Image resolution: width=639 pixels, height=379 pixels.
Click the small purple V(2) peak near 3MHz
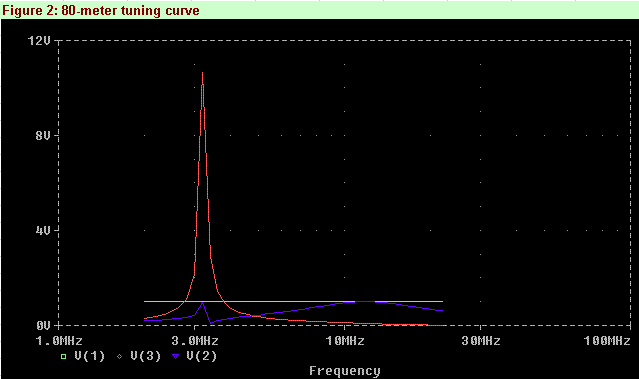pos(203,303)
